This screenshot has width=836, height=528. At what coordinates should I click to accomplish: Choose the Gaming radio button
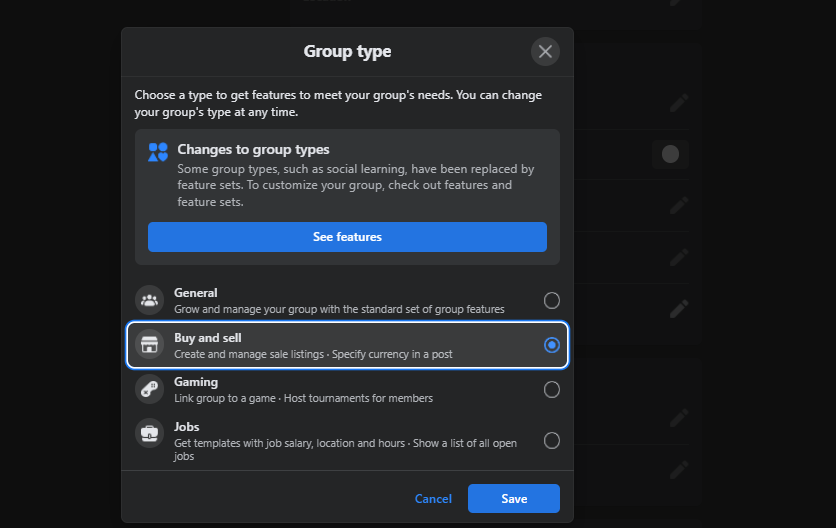[x=551, y=389]
